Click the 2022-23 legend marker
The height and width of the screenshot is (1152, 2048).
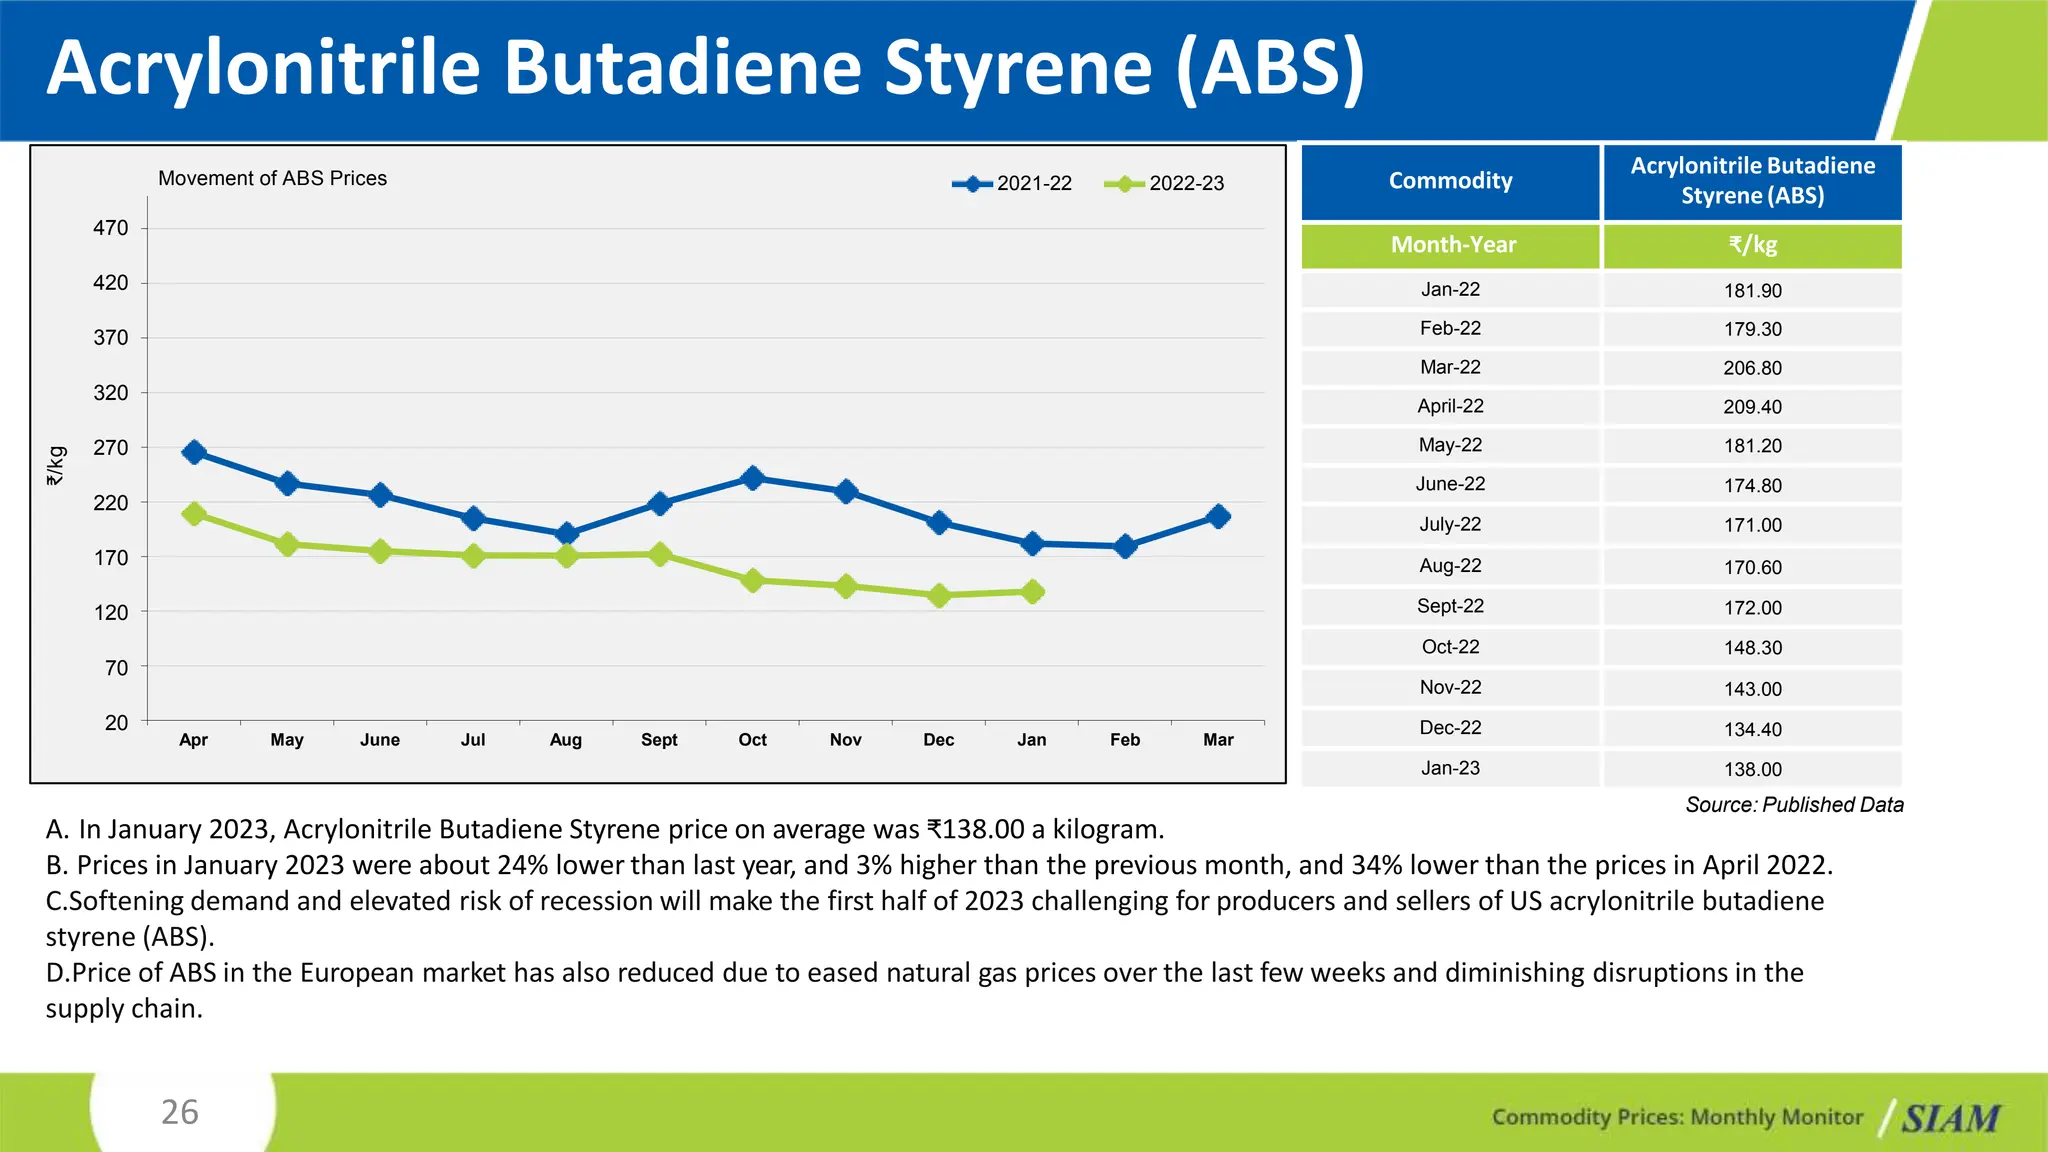tap(1124, 184)
